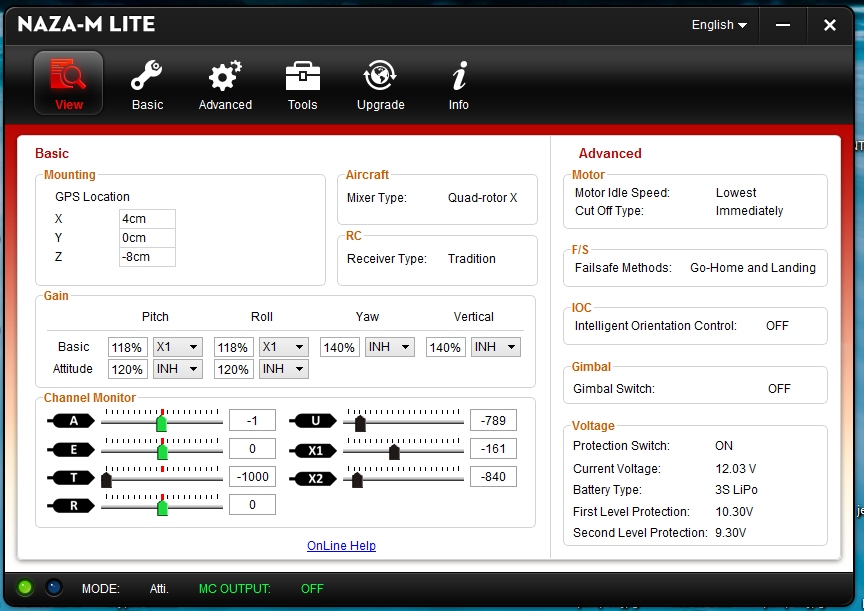Open Basic Roll gain X1 dropdown
The image size is (864, 611).
tap(283, 347)
